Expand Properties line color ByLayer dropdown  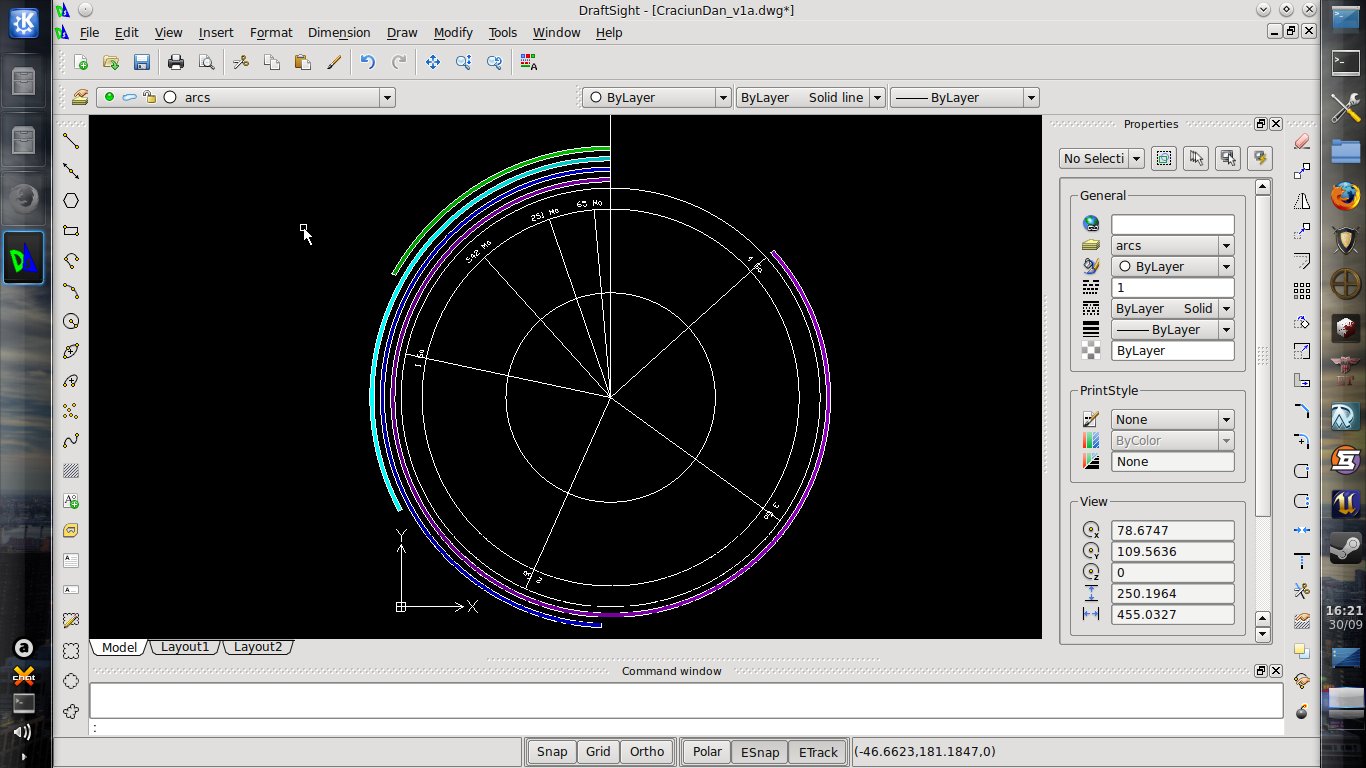coord(1226,266)
